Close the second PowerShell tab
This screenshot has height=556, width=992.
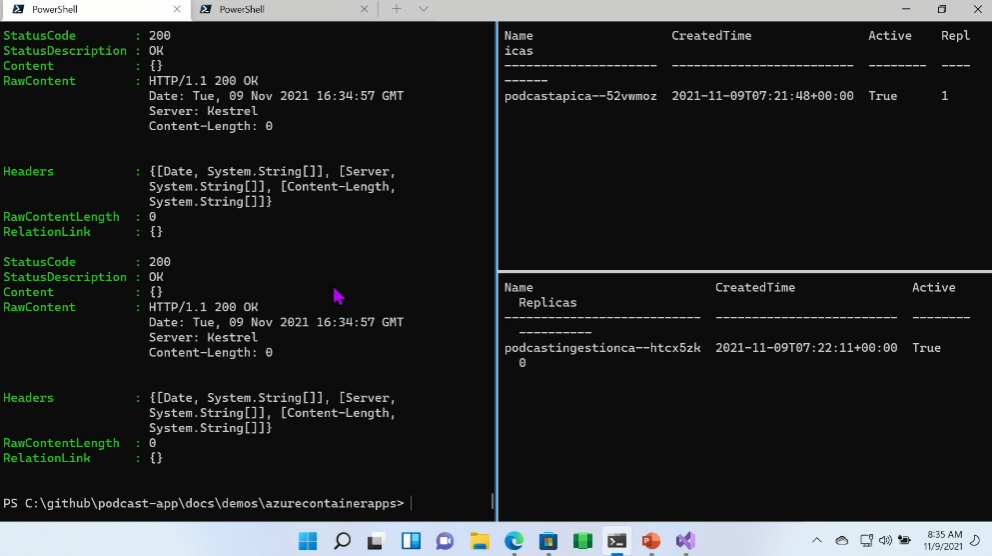(x=363, y=9)
